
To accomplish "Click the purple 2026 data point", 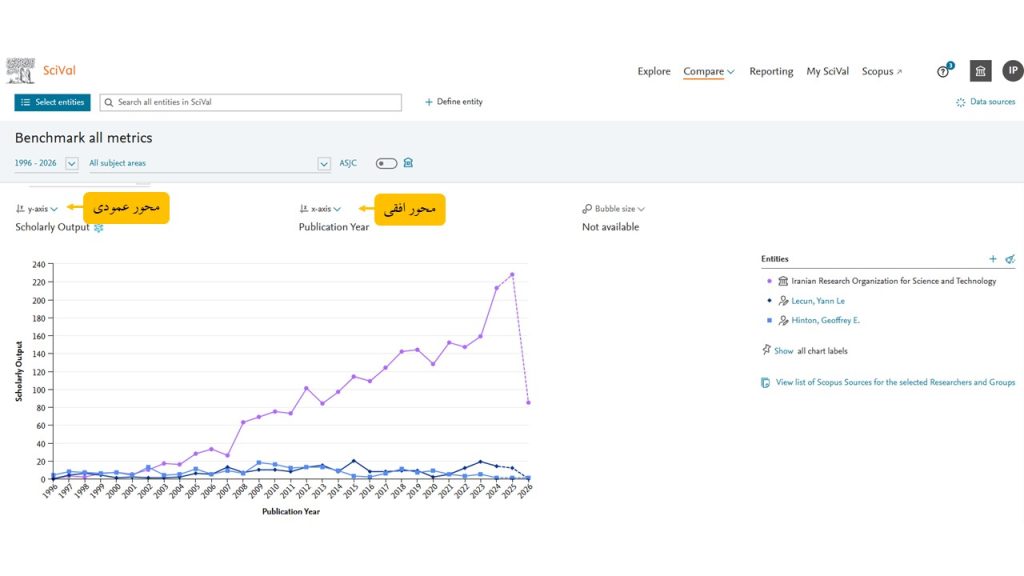I will pos(528,402).
